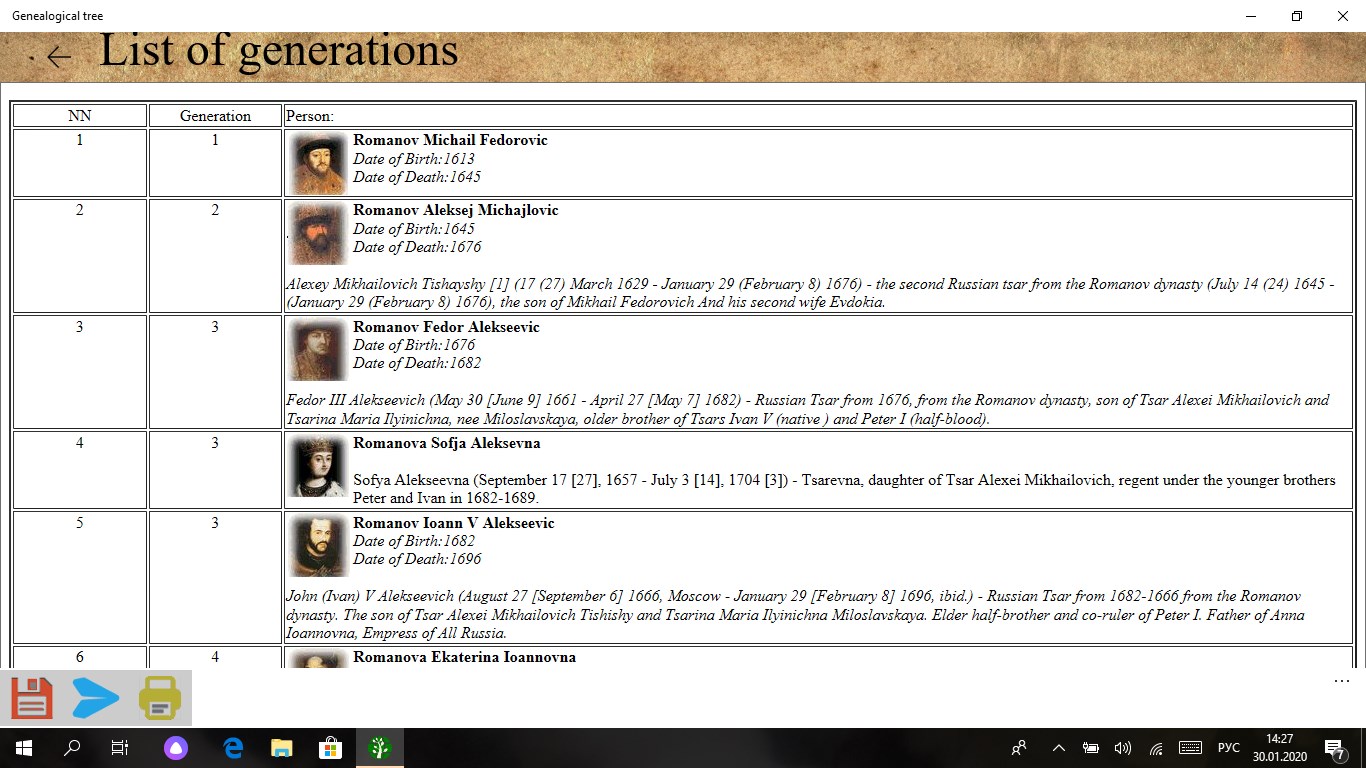
Task: Open Microsoft Edge from the taskbar
Action: point(234,748)
